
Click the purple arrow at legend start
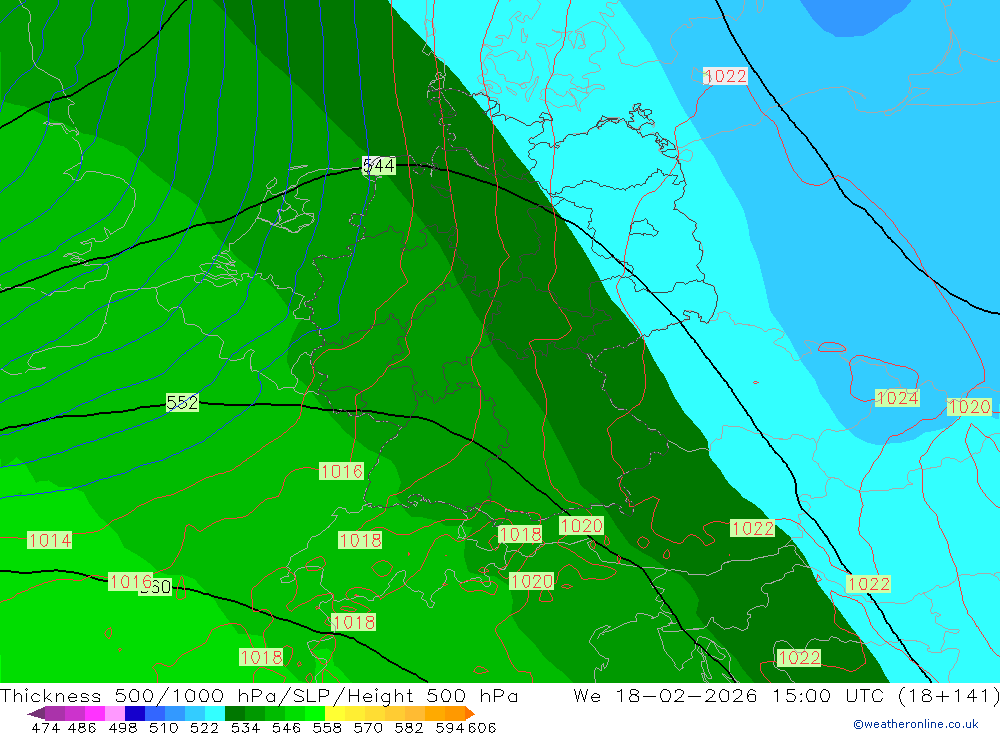36,713
